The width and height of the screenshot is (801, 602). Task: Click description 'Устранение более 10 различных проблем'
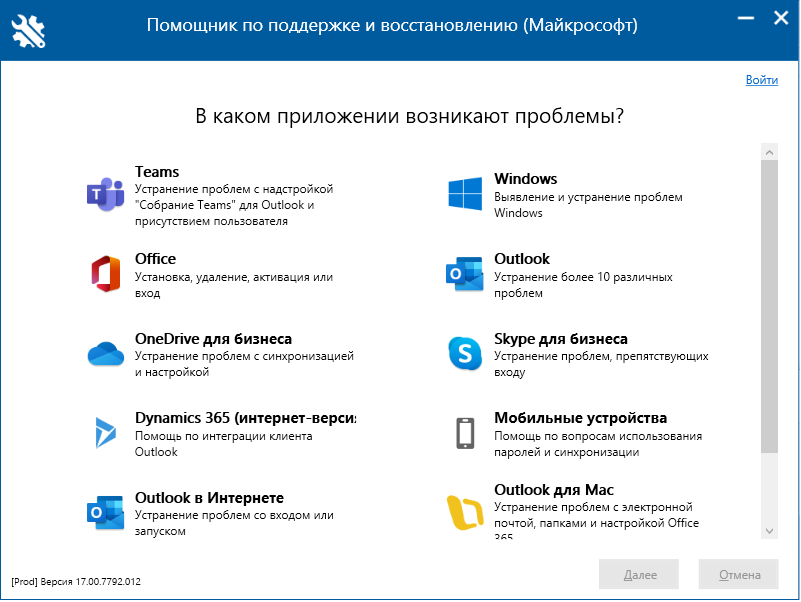pyautogui.click(x=583, y=285)
